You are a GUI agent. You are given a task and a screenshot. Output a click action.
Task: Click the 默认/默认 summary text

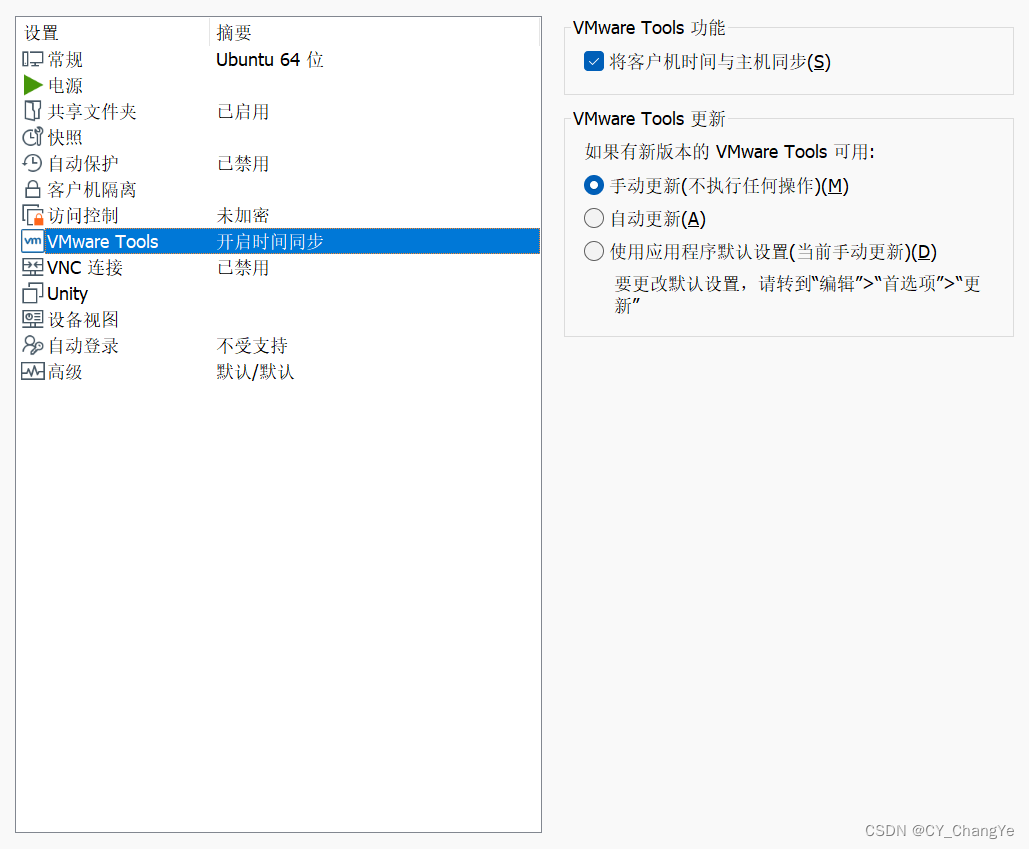point(255,371)
